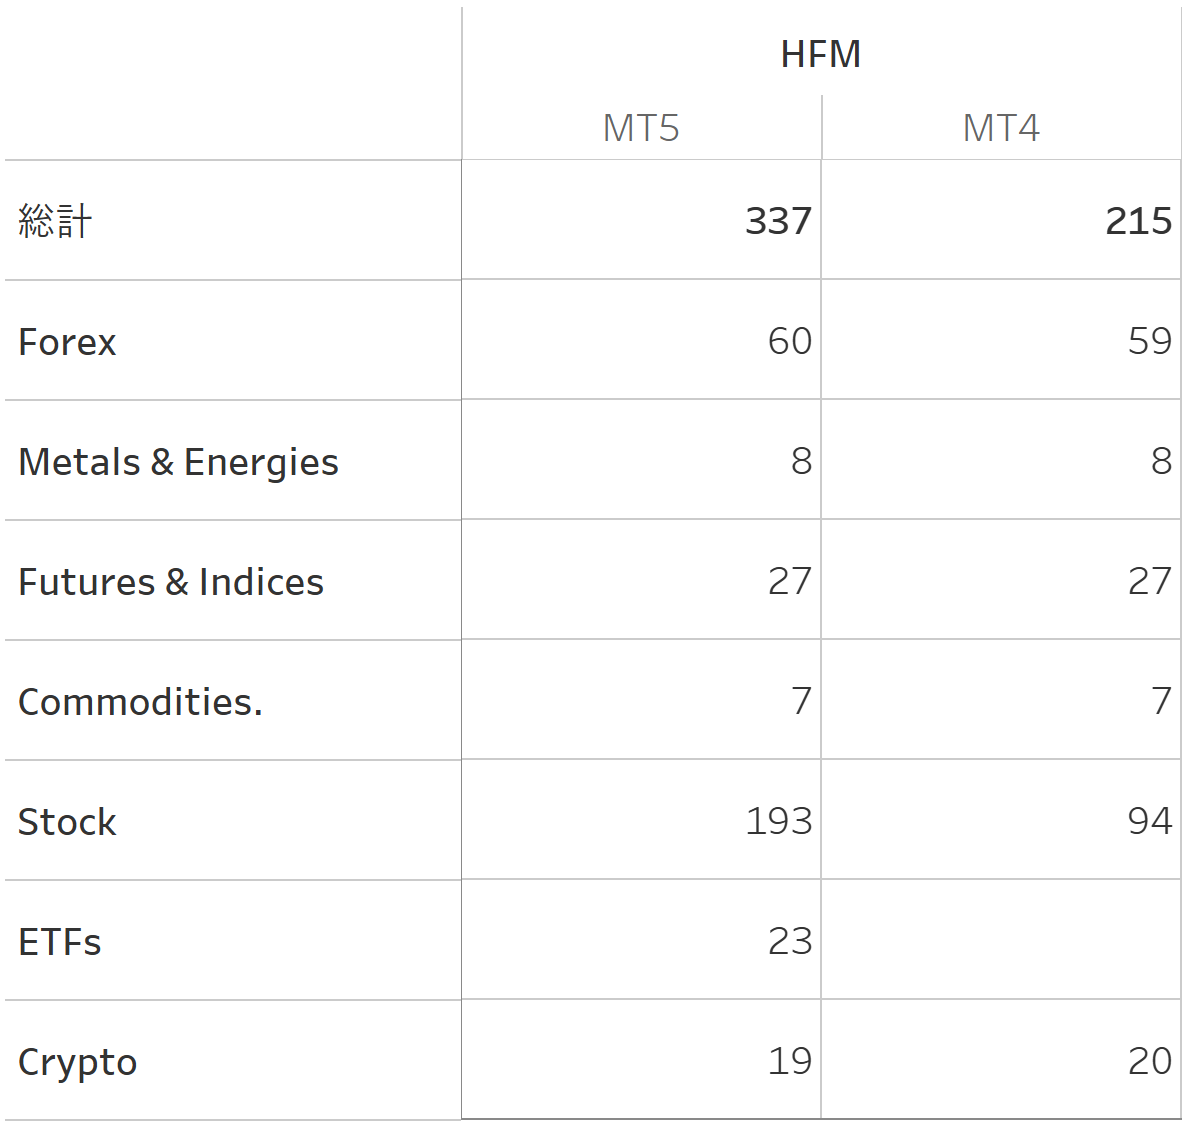This screenshot has width=1182, height=1123.
Task: Select the Futures & Indices row label
Action: pos(171,582)
